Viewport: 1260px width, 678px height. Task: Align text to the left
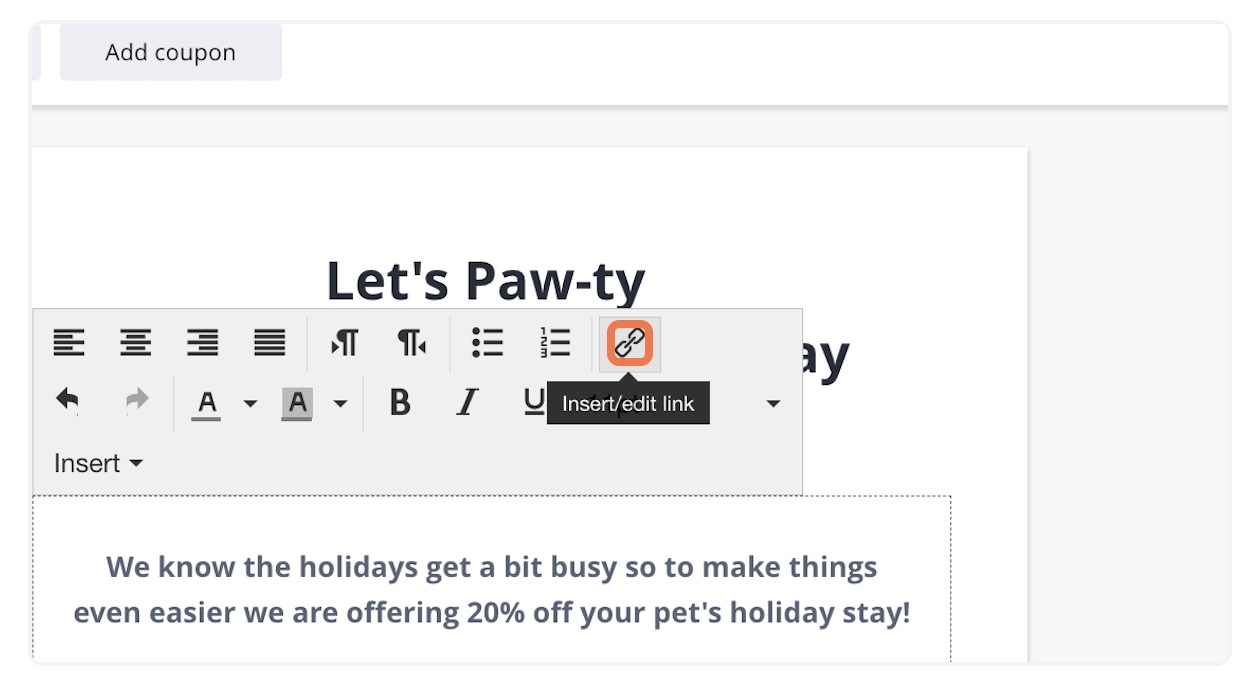coord(69,344)
